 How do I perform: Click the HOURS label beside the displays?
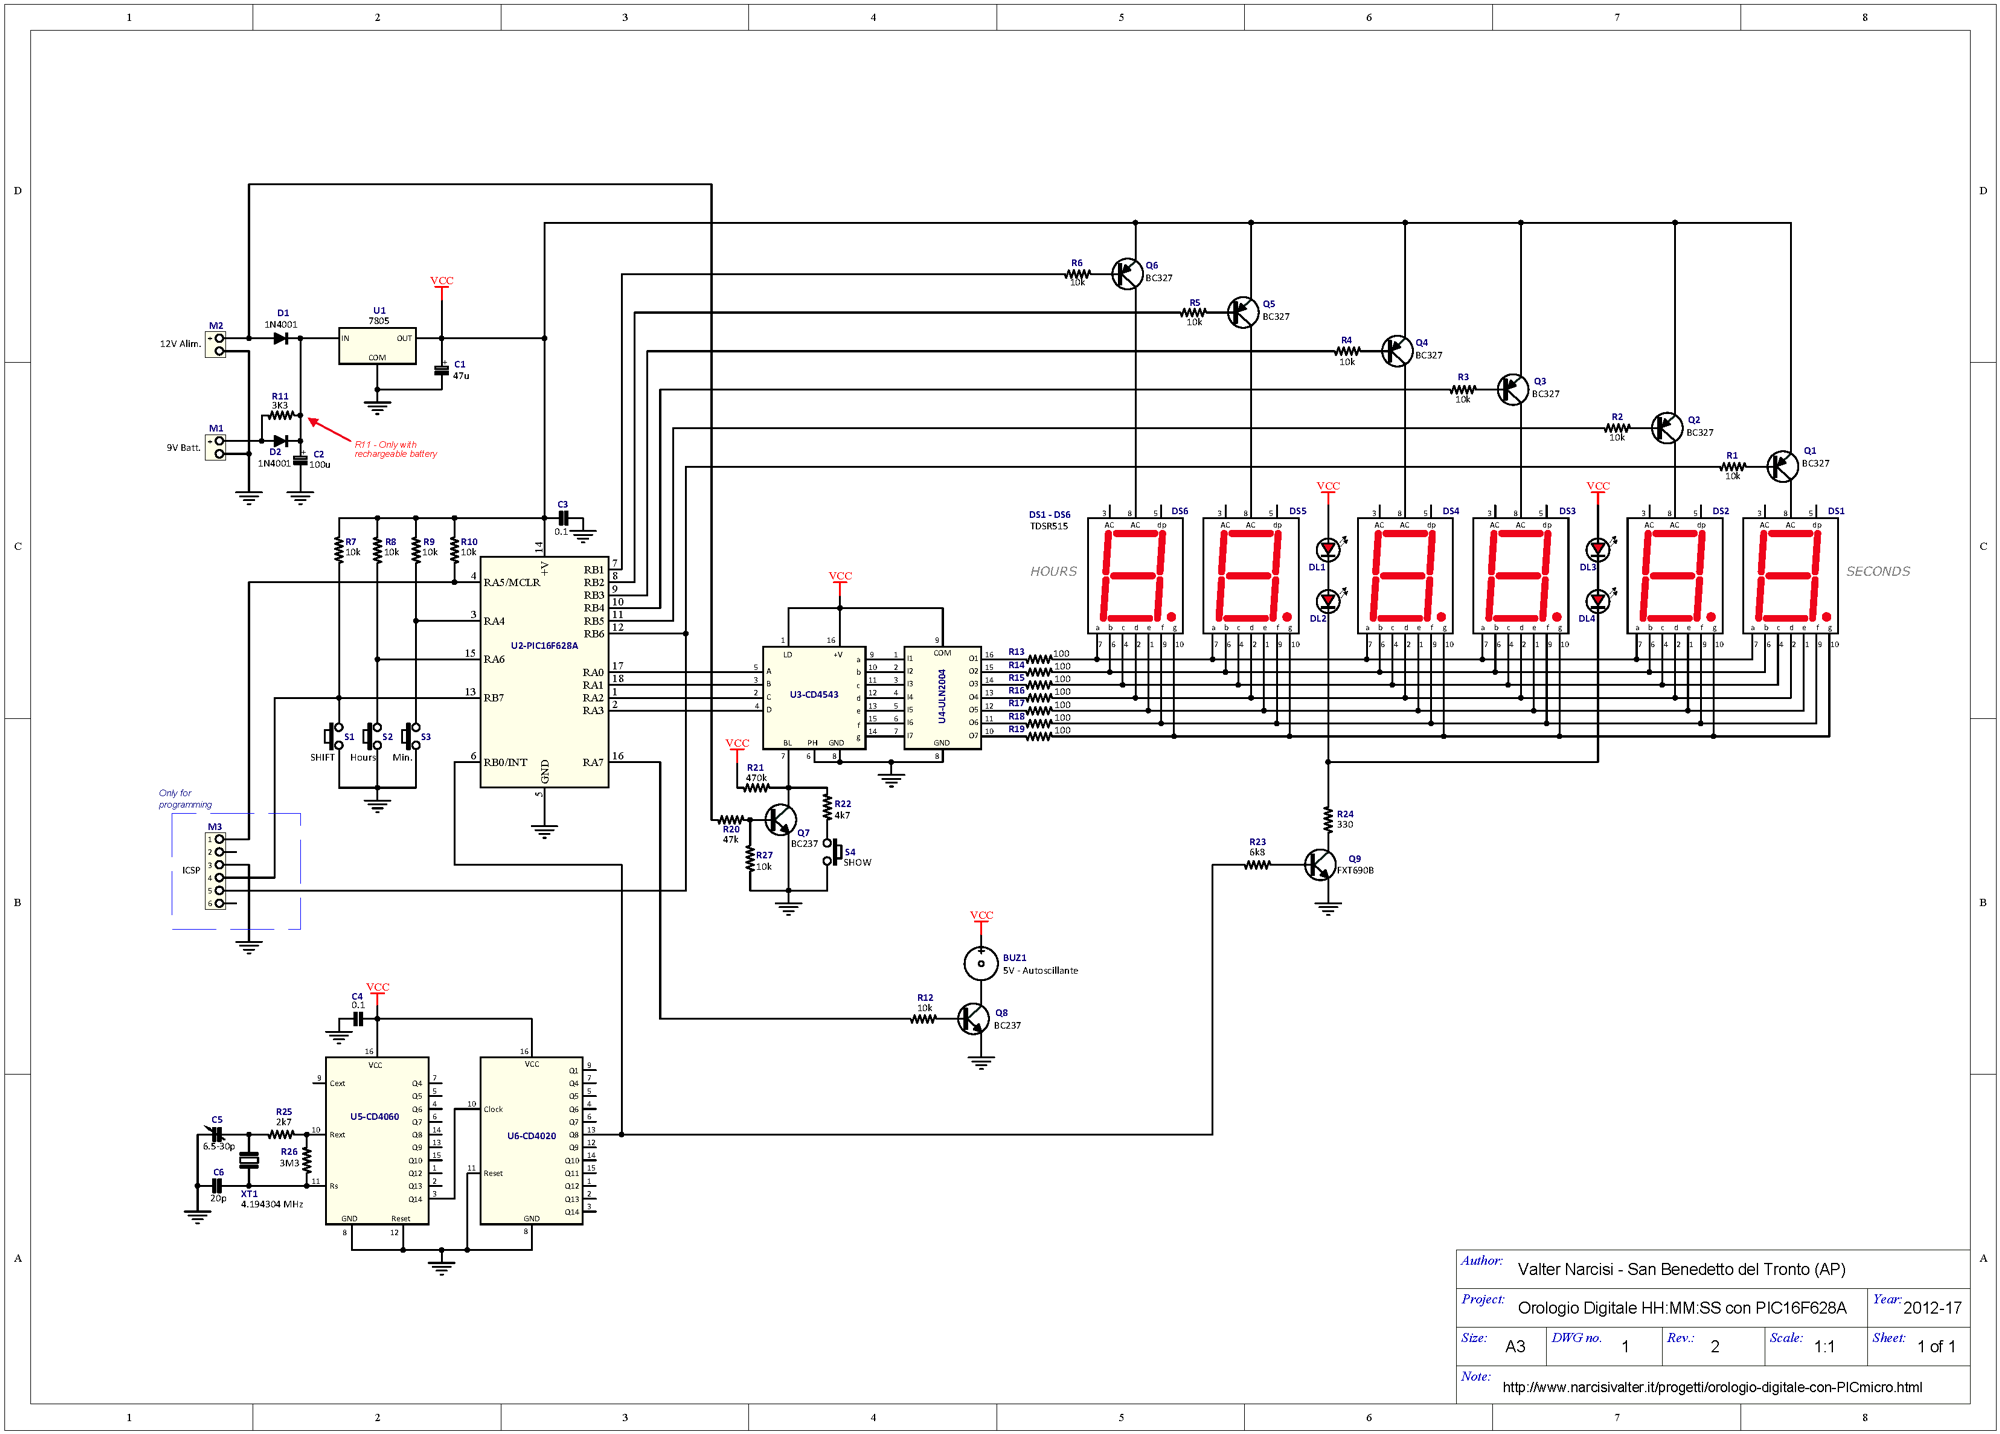[1054, 572]
